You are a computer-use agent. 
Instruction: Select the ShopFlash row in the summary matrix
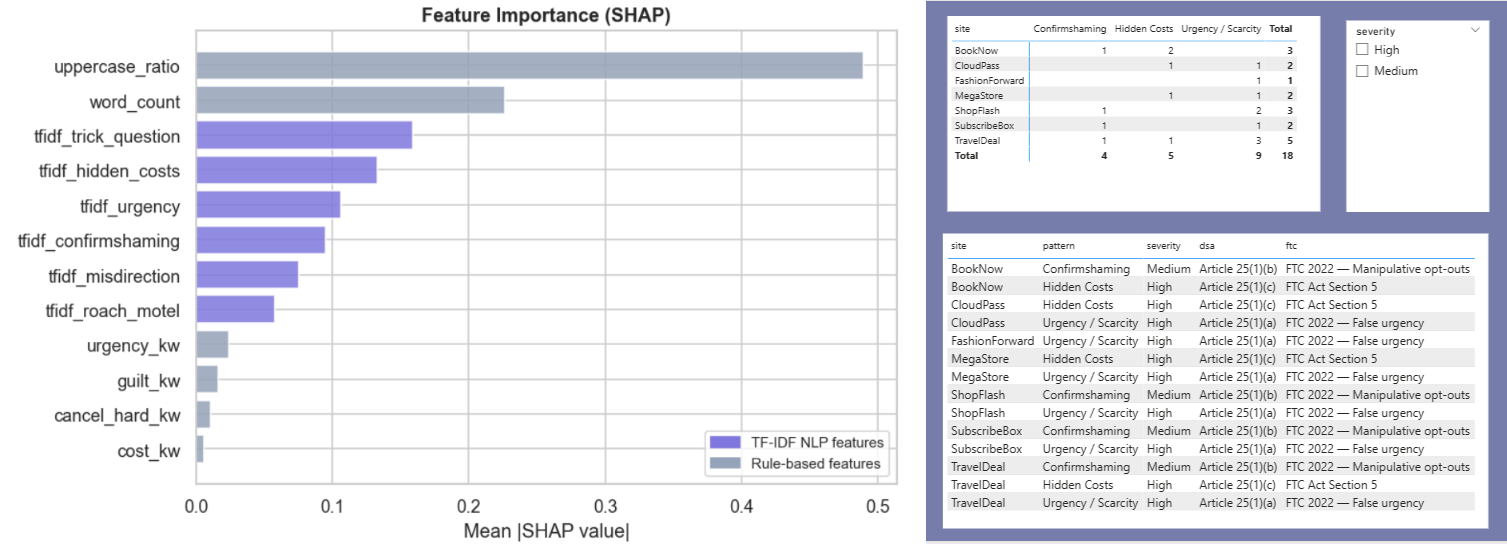tap(977, 110)
